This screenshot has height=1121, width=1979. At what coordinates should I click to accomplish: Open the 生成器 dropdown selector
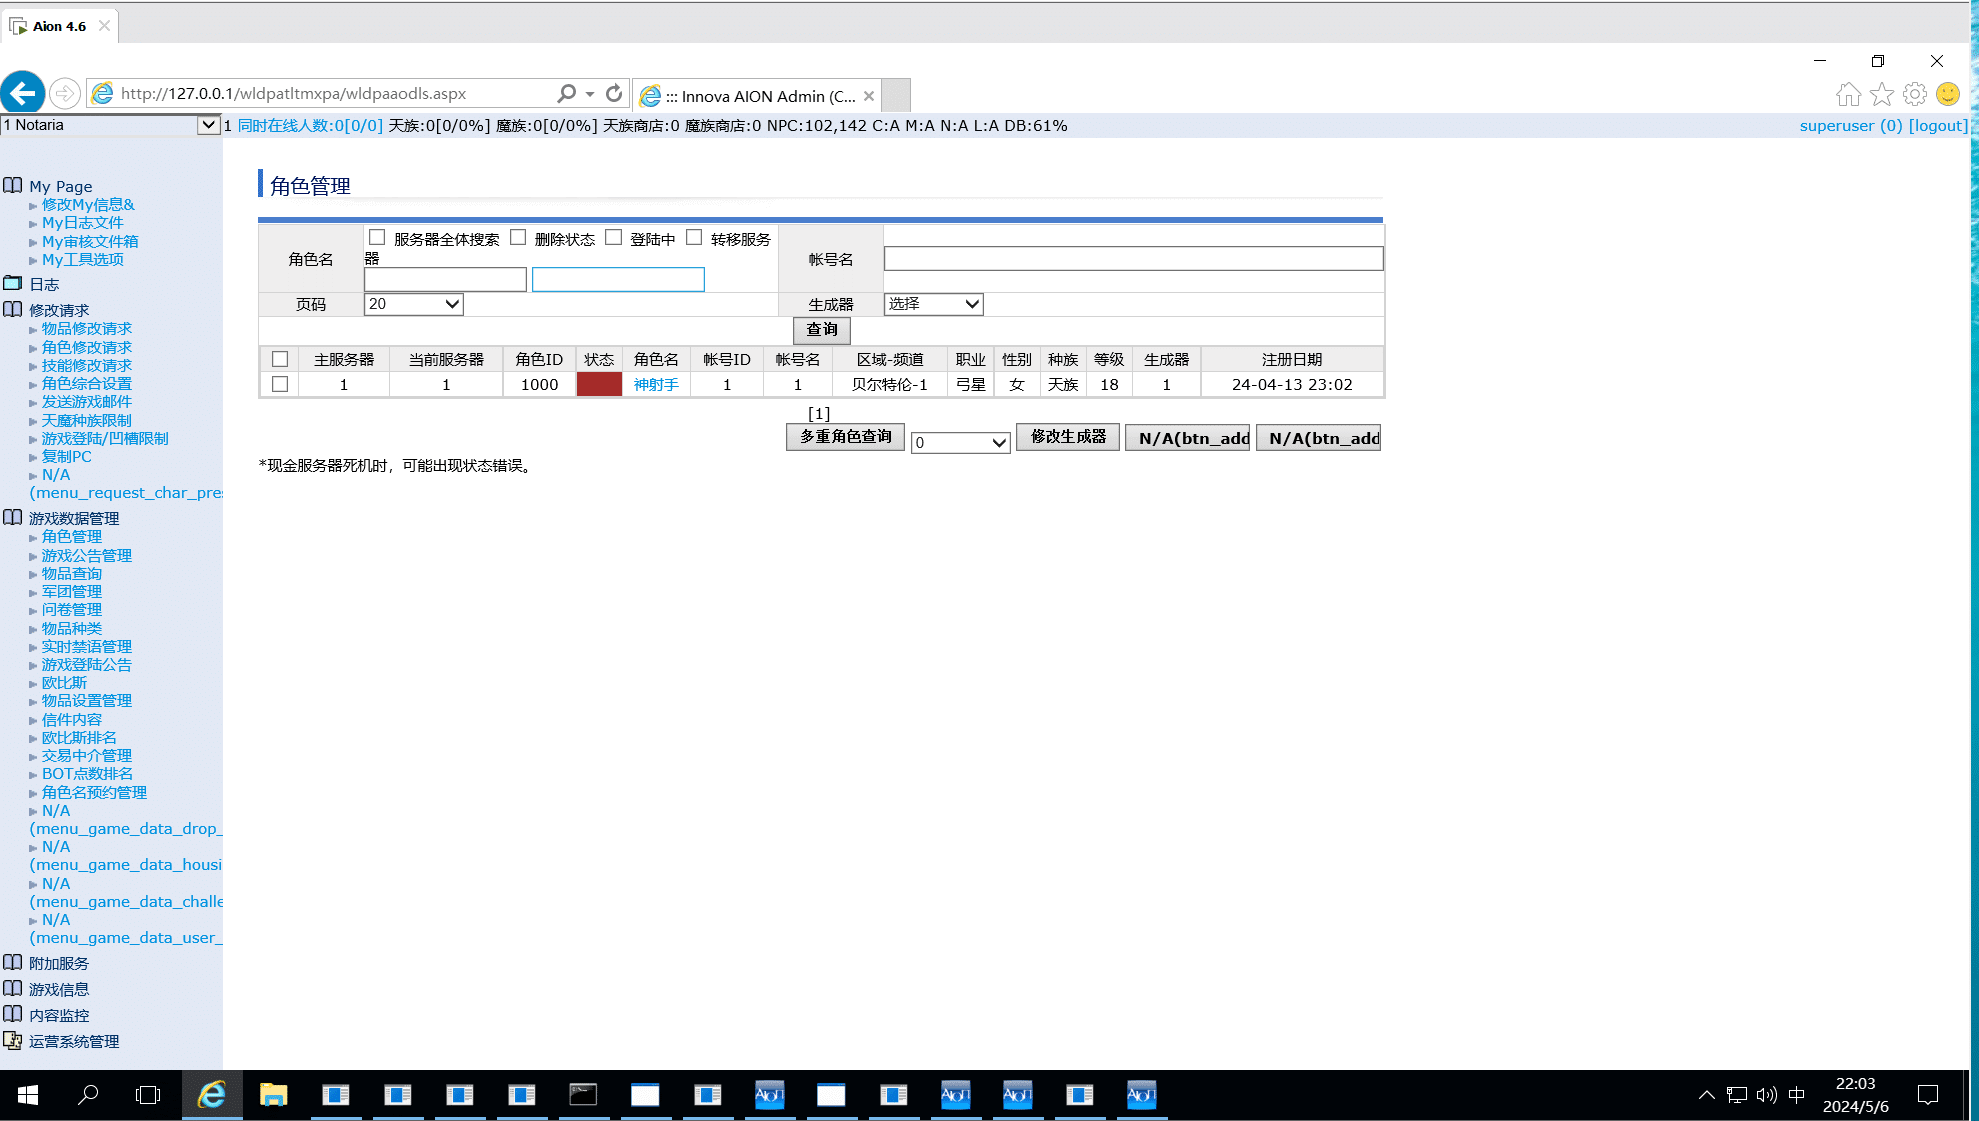[x=931, y=303]
